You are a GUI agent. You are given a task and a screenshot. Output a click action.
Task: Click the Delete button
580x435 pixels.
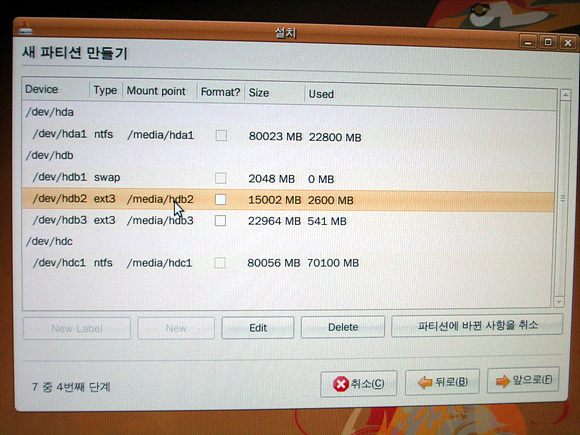coord(343,327)
